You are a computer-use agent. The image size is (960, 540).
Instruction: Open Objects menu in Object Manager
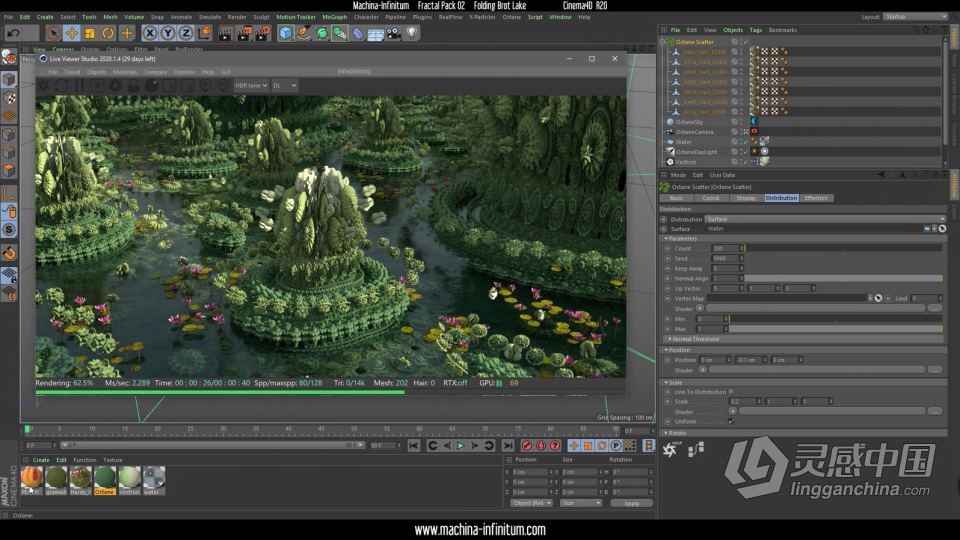(x=733, y=30)
